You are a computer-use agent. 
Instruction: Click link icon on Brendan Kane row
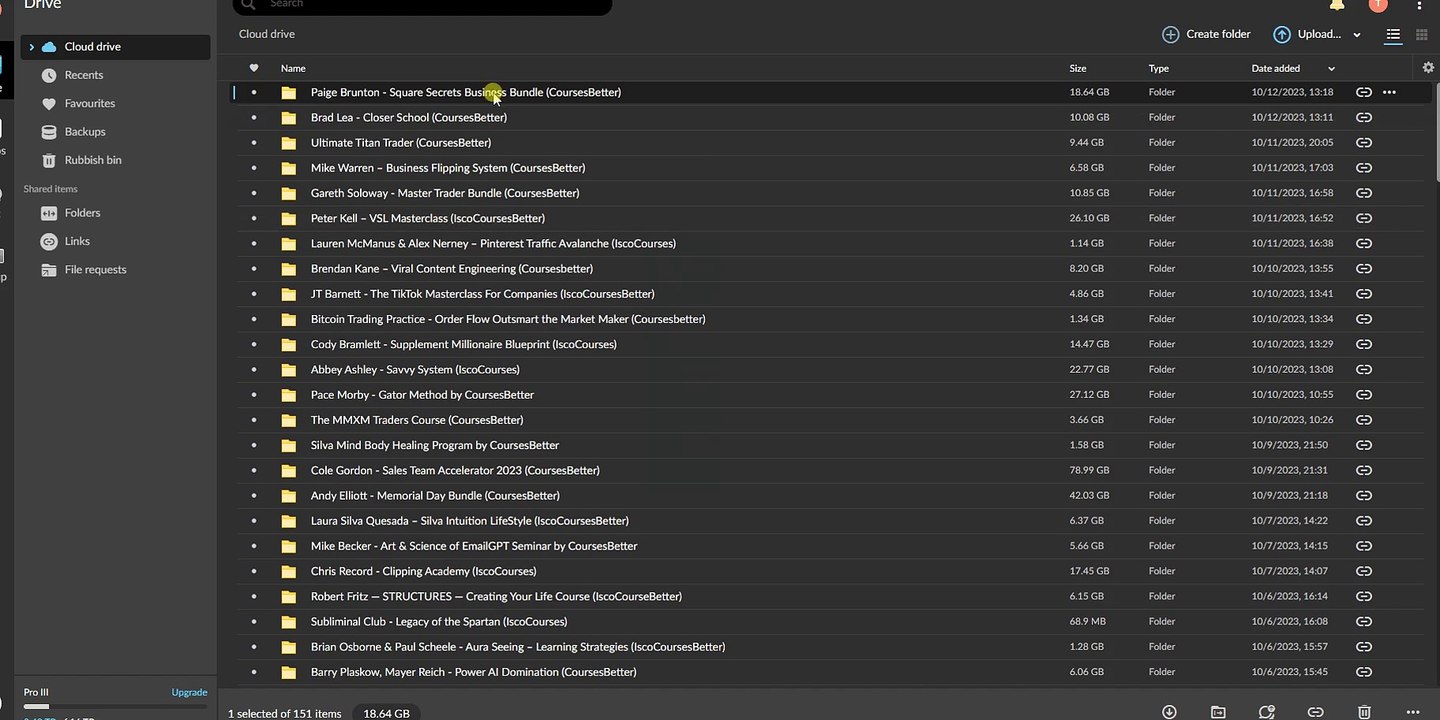click(x=1363, y=268)
